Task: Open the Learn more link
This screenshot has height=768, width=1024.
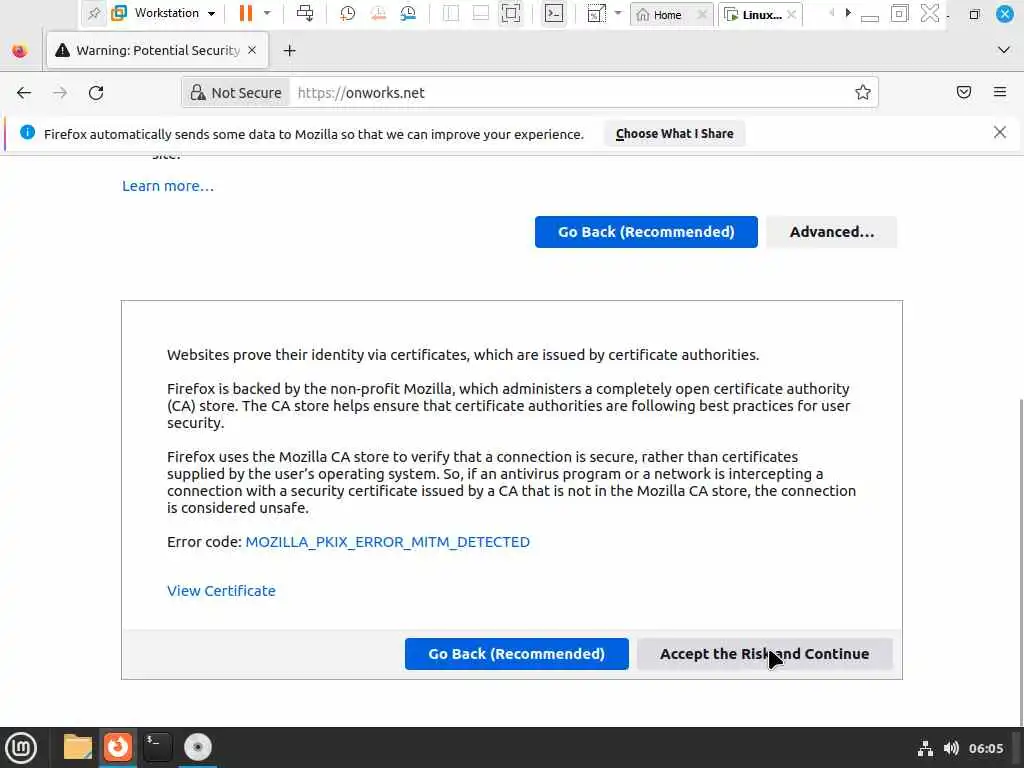Action: coord(168,186)
